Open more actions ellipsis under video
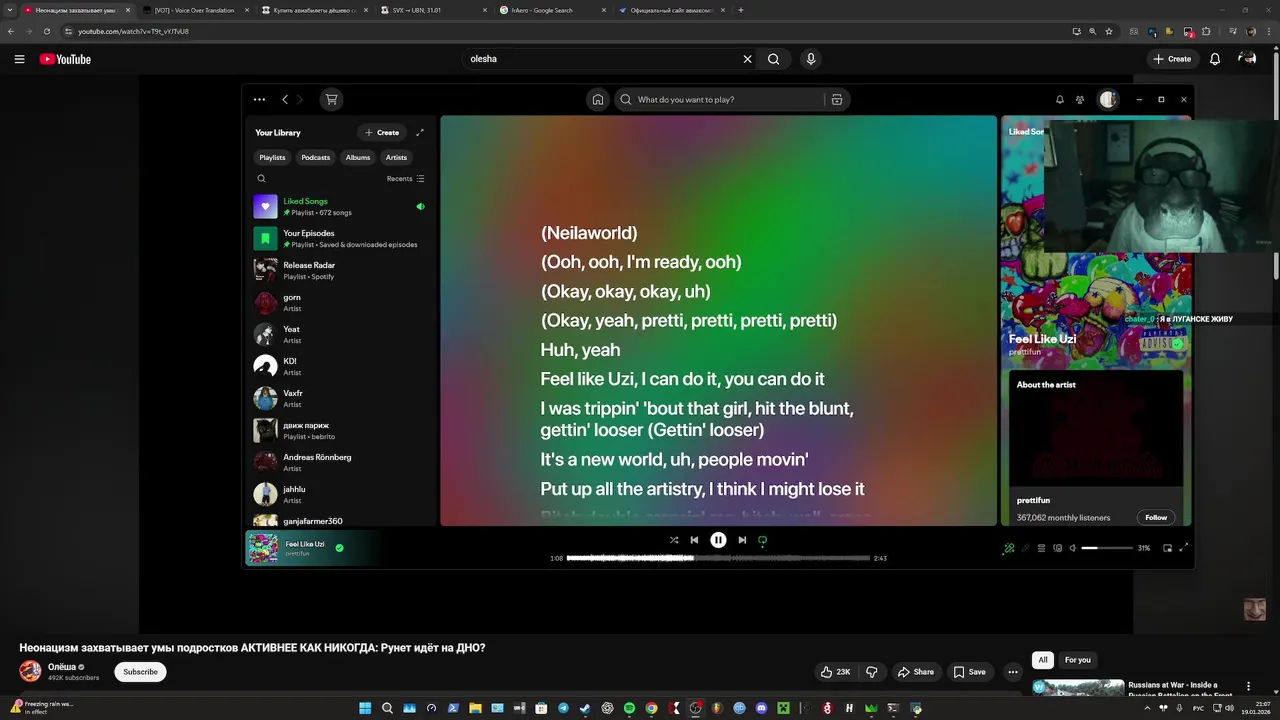 point(1013,672)
